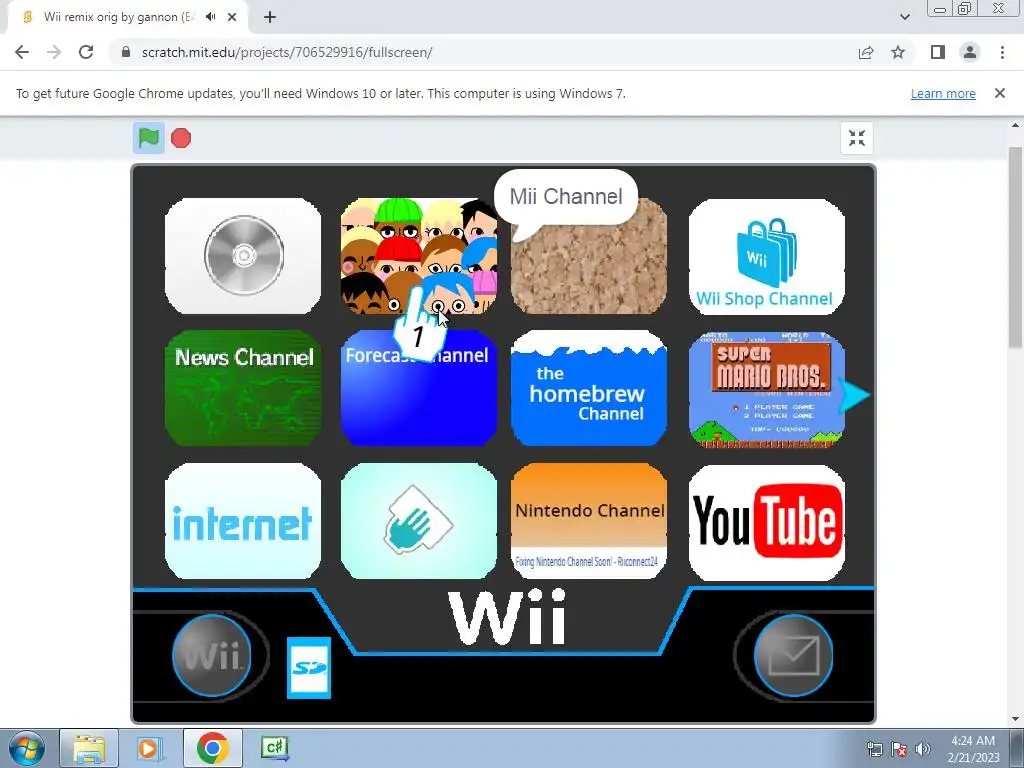
Task: Go forward in browser history
Action: pyautogui.click(x=54, y=52)
